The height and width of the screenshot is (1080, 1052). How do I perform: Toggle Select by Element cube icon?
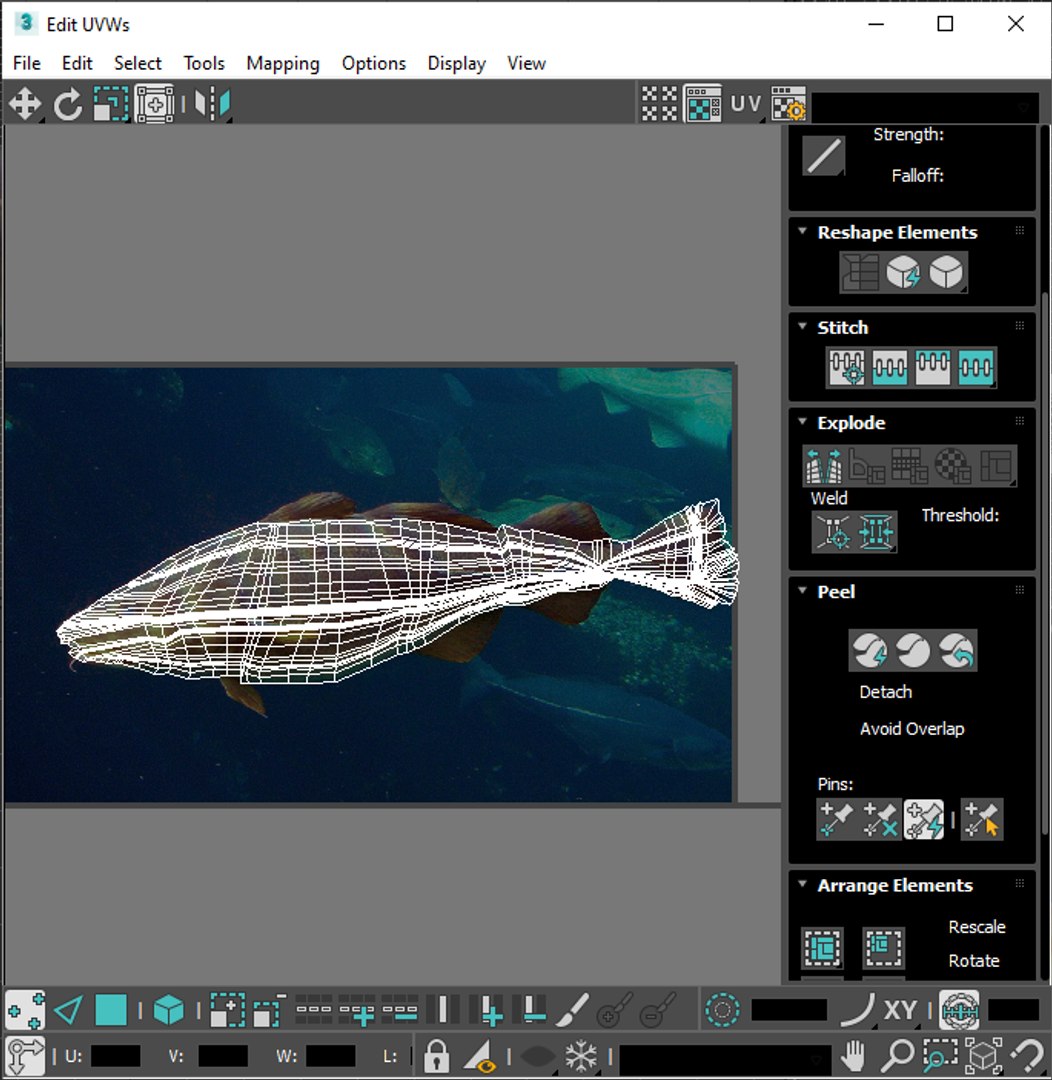click(x=169, y=1010)
